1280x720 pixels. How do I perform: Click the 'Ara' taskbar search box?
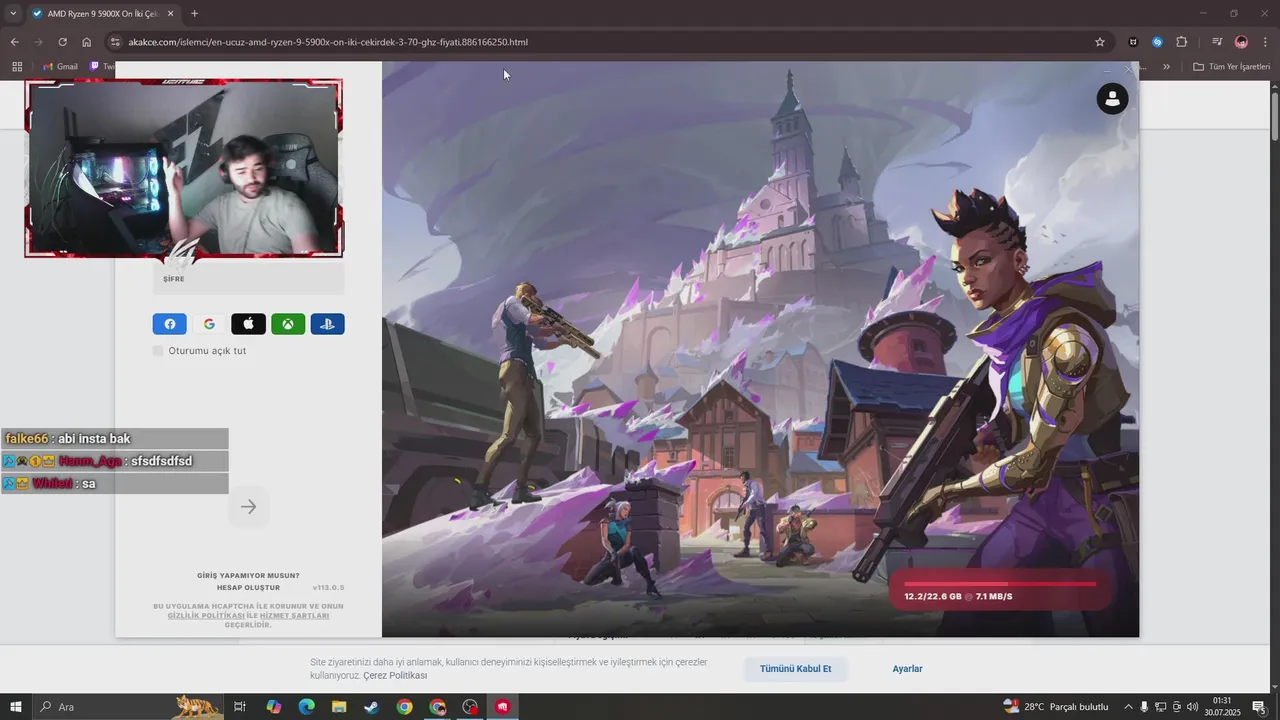click(x=130, y=707)
